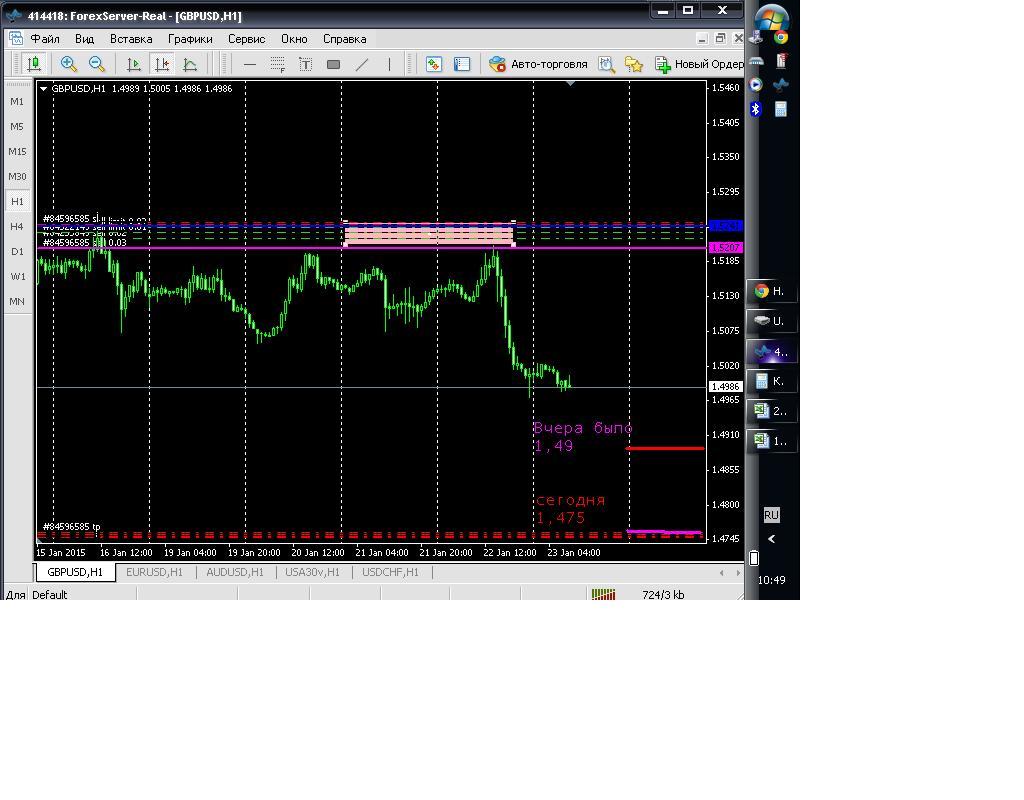The height and width of the screenshot is (800, 1024).
Task: Select the 'Вчера было 1,49' text label
Action: click(x=583, y=437)
